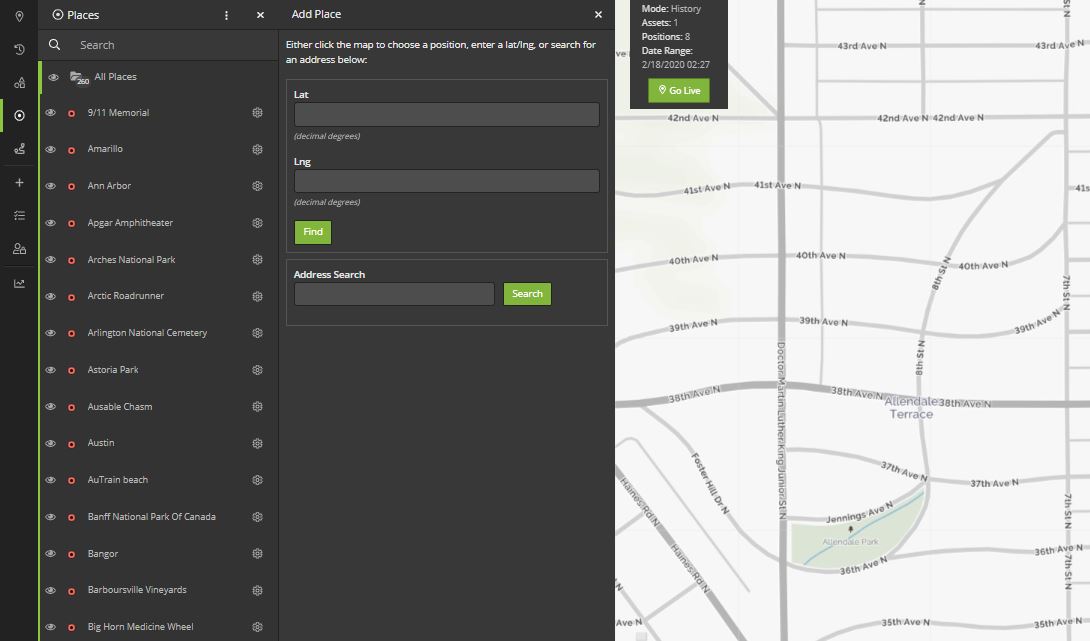Viewport: 1090px width, 641px height.
Task: Expand the All Places folder
Action: (x=79, y=78)
